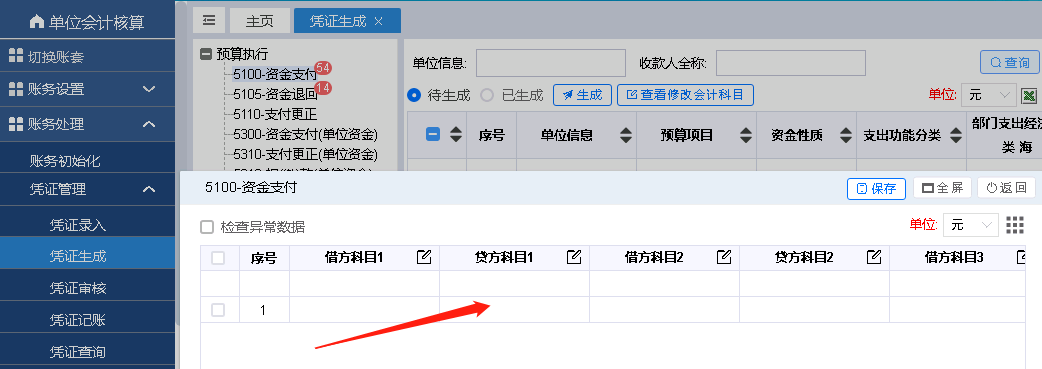Open 凭证记账 in the sidebar
Image resolution: width=1042 pixels, height=369 pixels.
coord(78,320)
